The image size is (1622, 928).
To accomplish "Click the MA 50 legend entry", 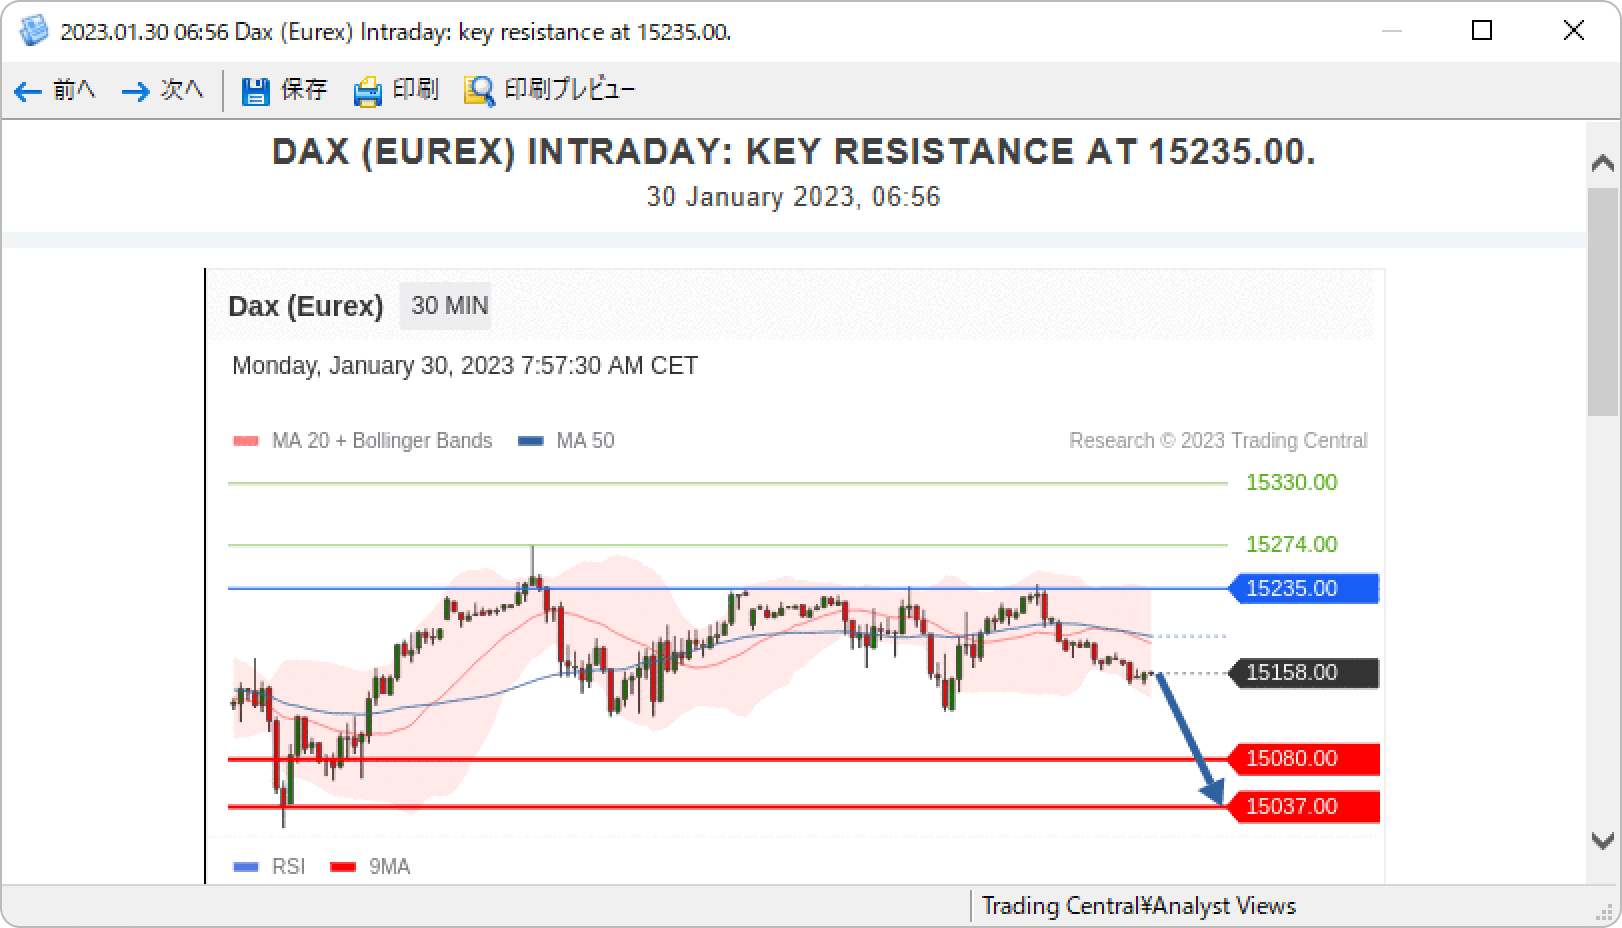I will tap(566, 441).
